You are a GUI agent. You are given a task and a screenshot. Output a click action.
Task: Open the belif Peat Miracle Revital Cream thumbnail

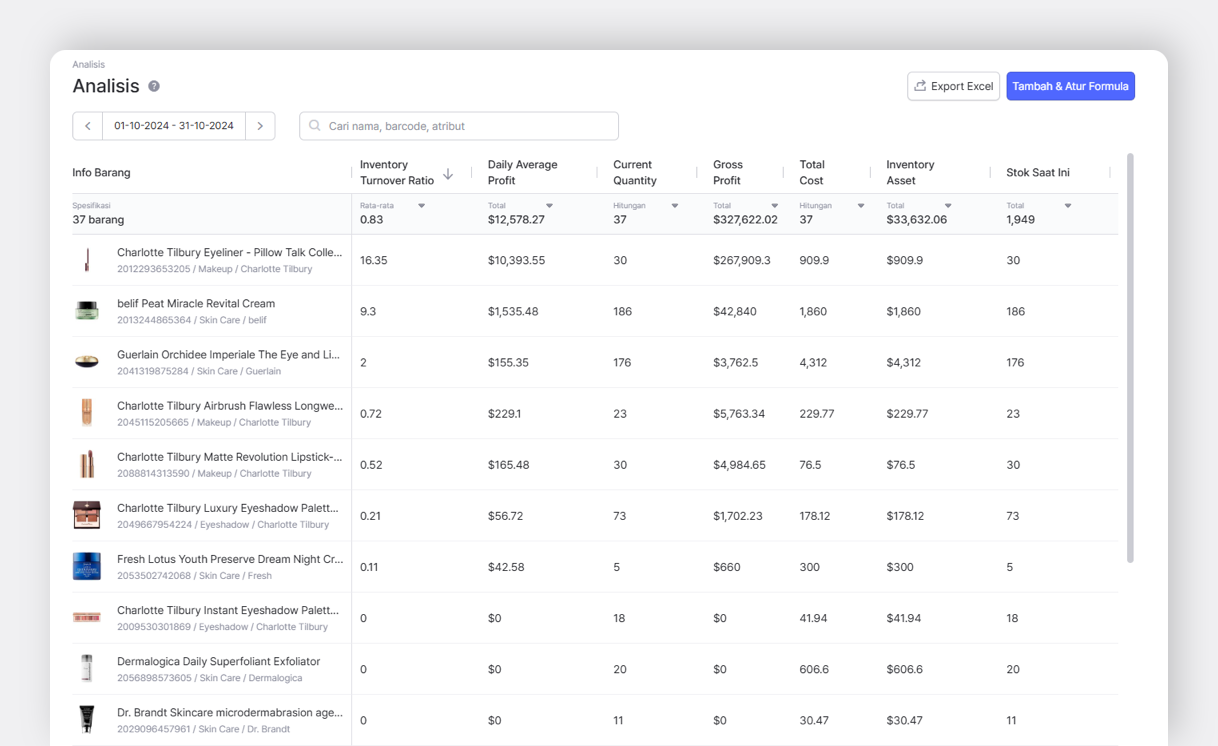[x=87, y=311]
